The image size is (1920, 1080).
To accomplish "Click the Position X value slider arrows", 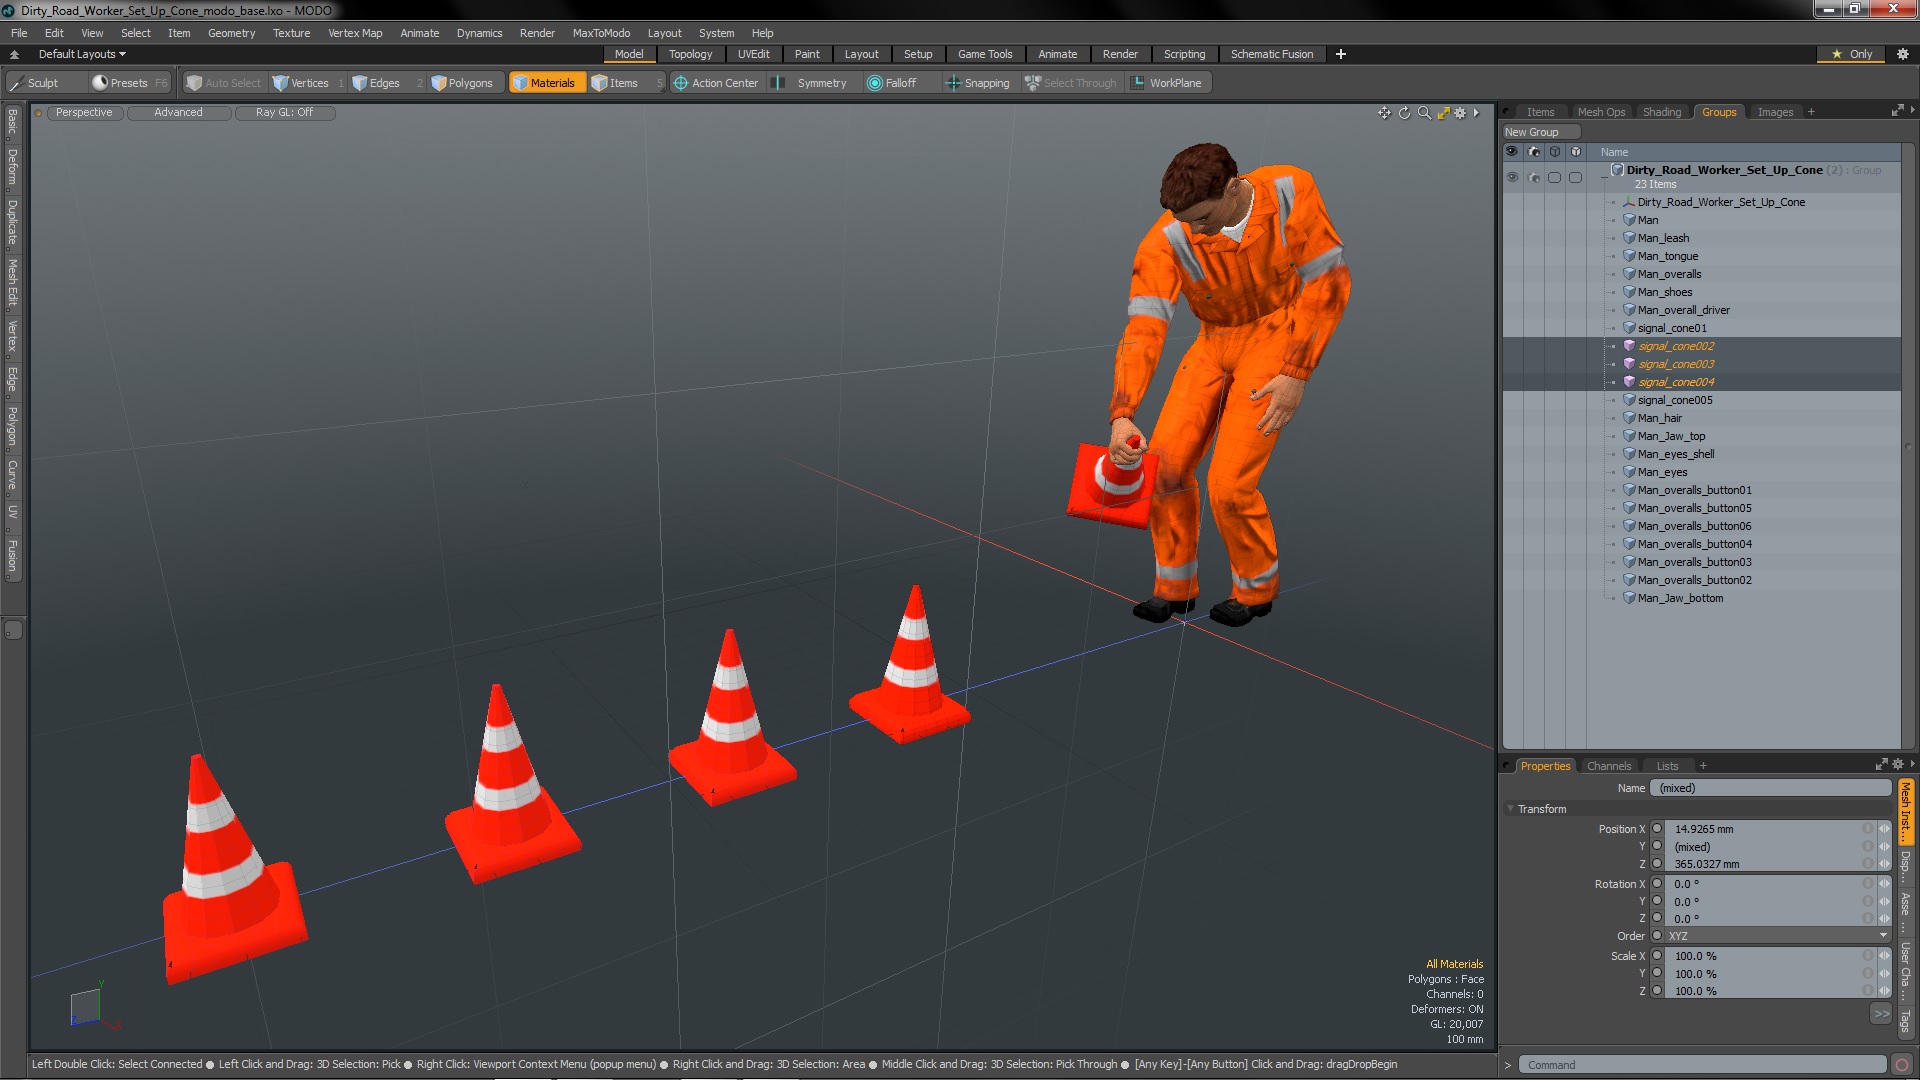I will 1885,829.
